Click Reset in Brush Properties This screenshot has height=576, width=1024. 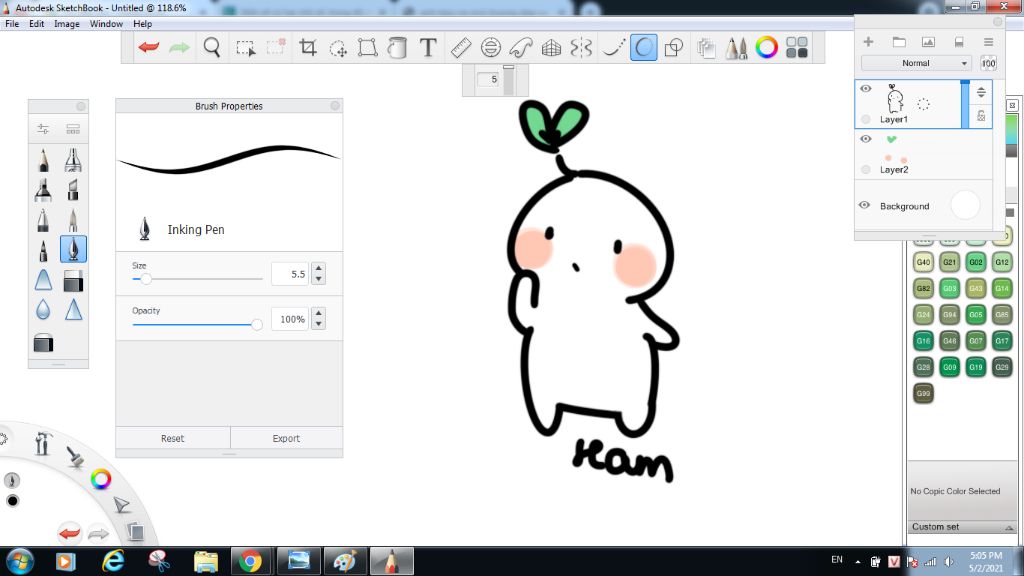coord(172,438)
